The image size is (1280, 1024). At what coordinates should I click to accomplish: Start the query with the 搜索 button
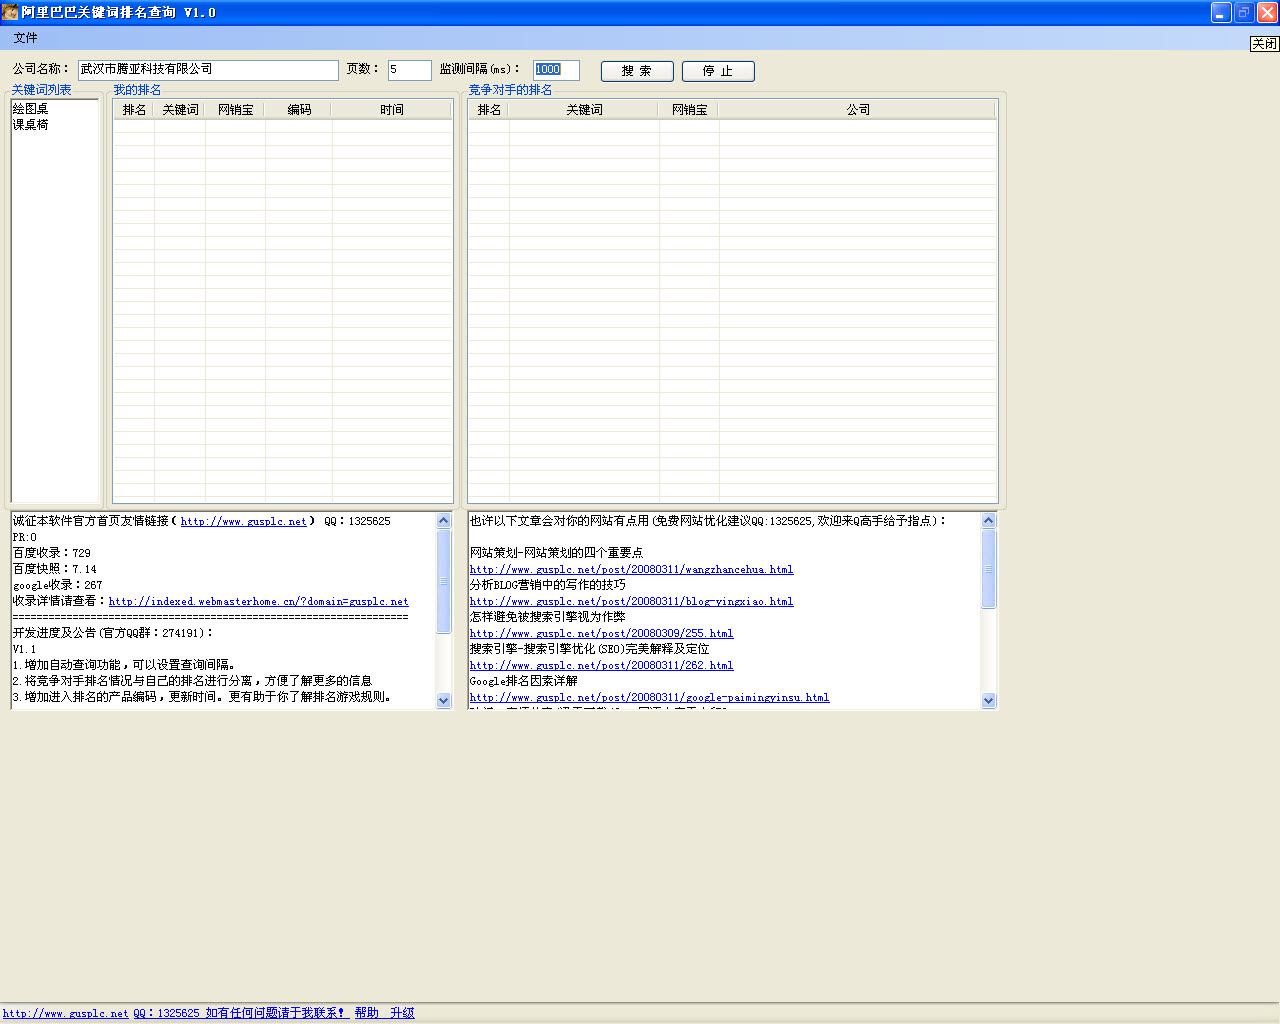coord(637,71)
